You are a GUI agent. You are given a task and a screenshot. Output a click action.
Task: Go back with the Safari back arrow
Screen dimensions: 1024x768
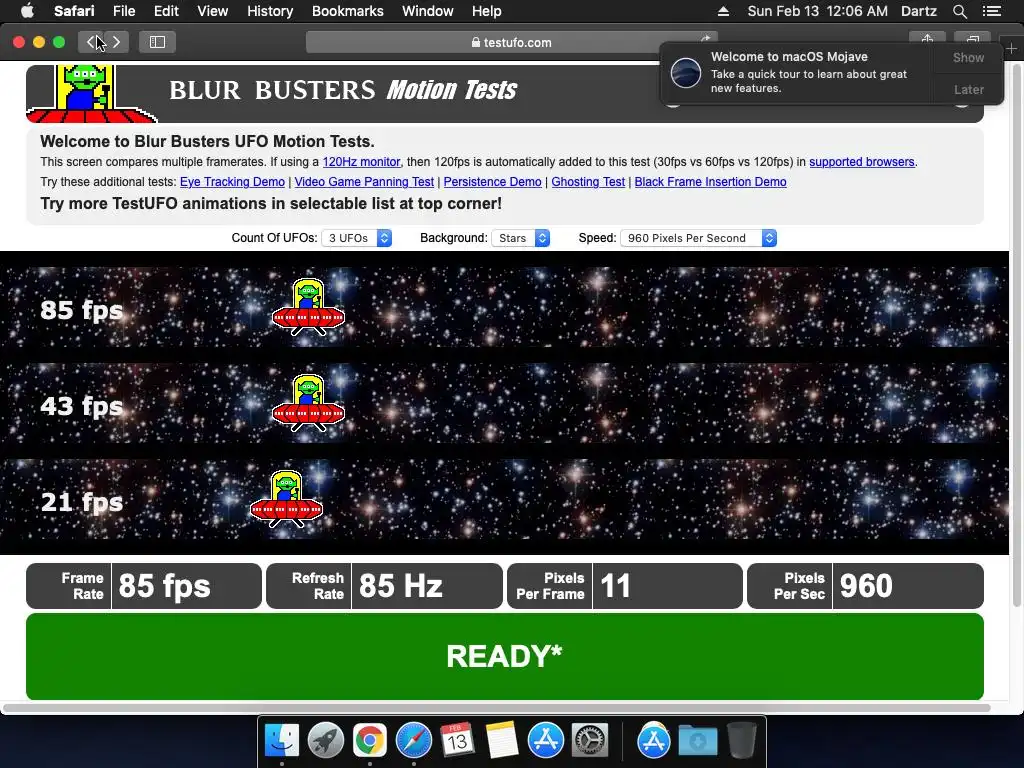pos(91,42)
